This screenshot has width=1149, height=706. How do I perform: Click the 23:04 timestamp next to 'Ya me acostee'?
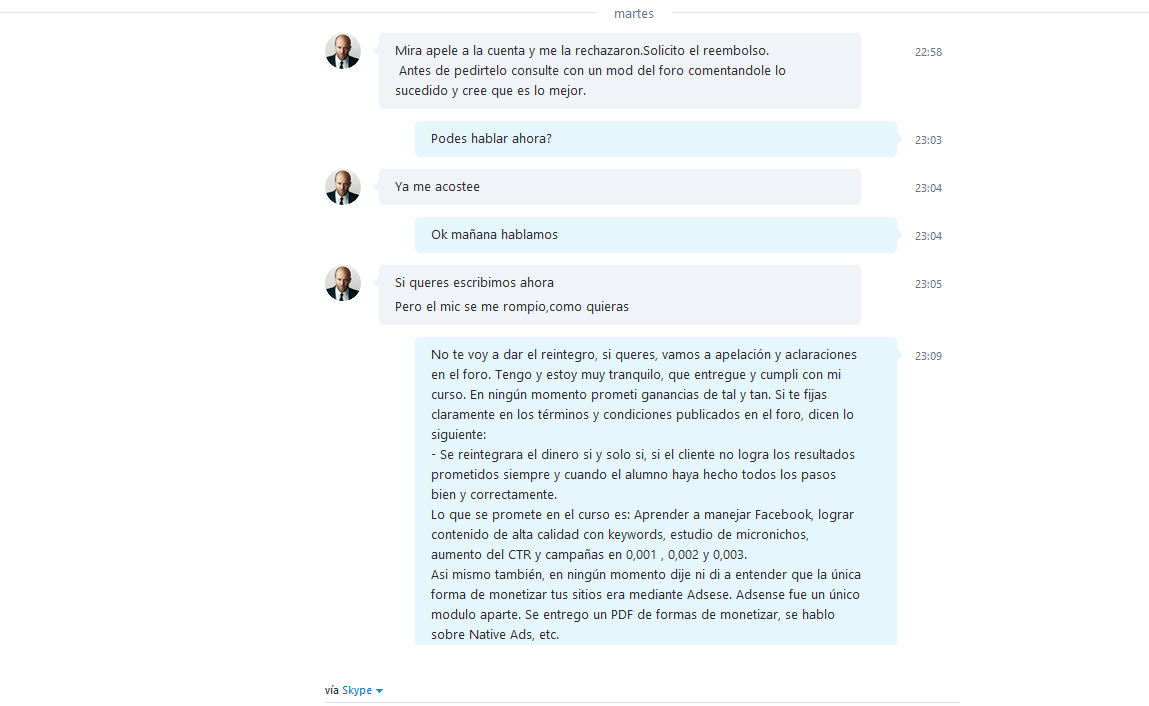928,188
